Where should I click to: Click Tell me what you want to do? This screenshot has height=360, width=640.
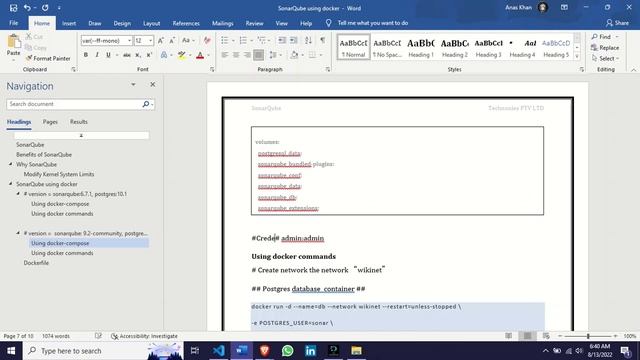373,23
